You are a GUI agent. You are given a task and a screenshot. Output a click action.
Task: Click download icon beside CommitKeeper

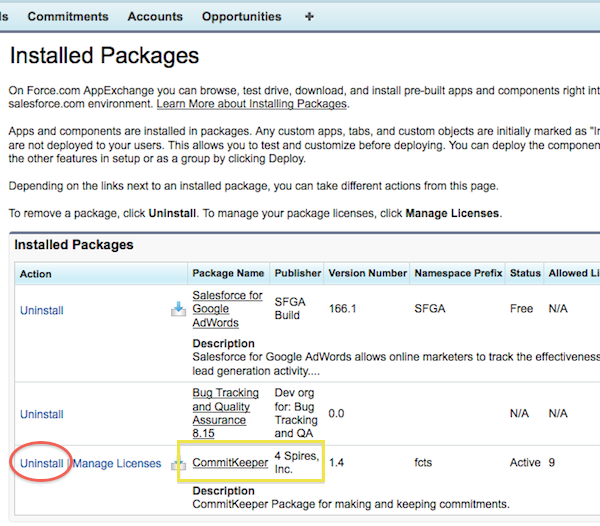tap(178, 464)
